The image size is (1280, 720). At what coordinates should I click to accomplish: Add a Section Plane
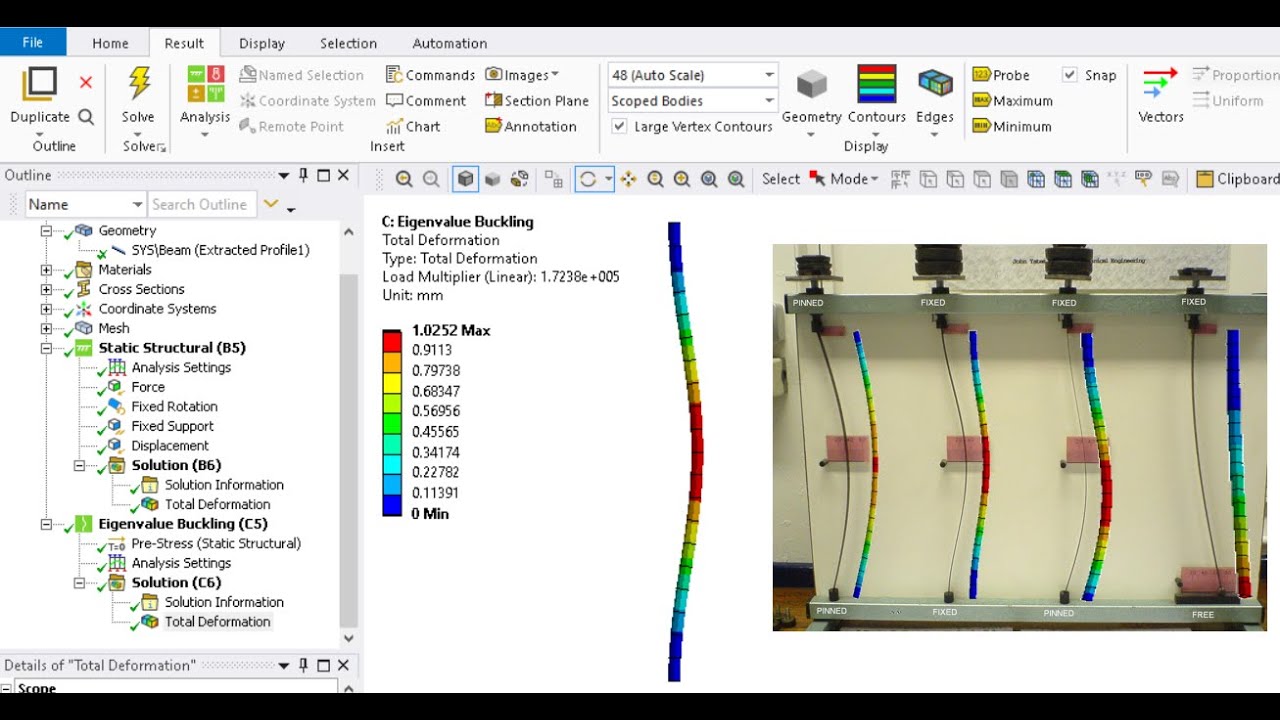point(537,101)
